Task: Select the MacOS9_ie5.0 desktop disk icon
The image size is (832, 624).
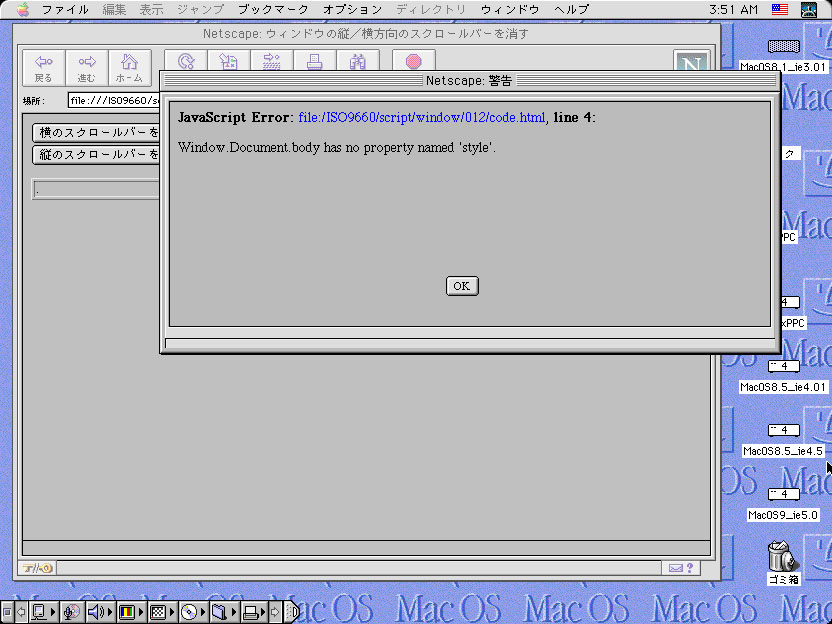Action: tap(784, 495)
